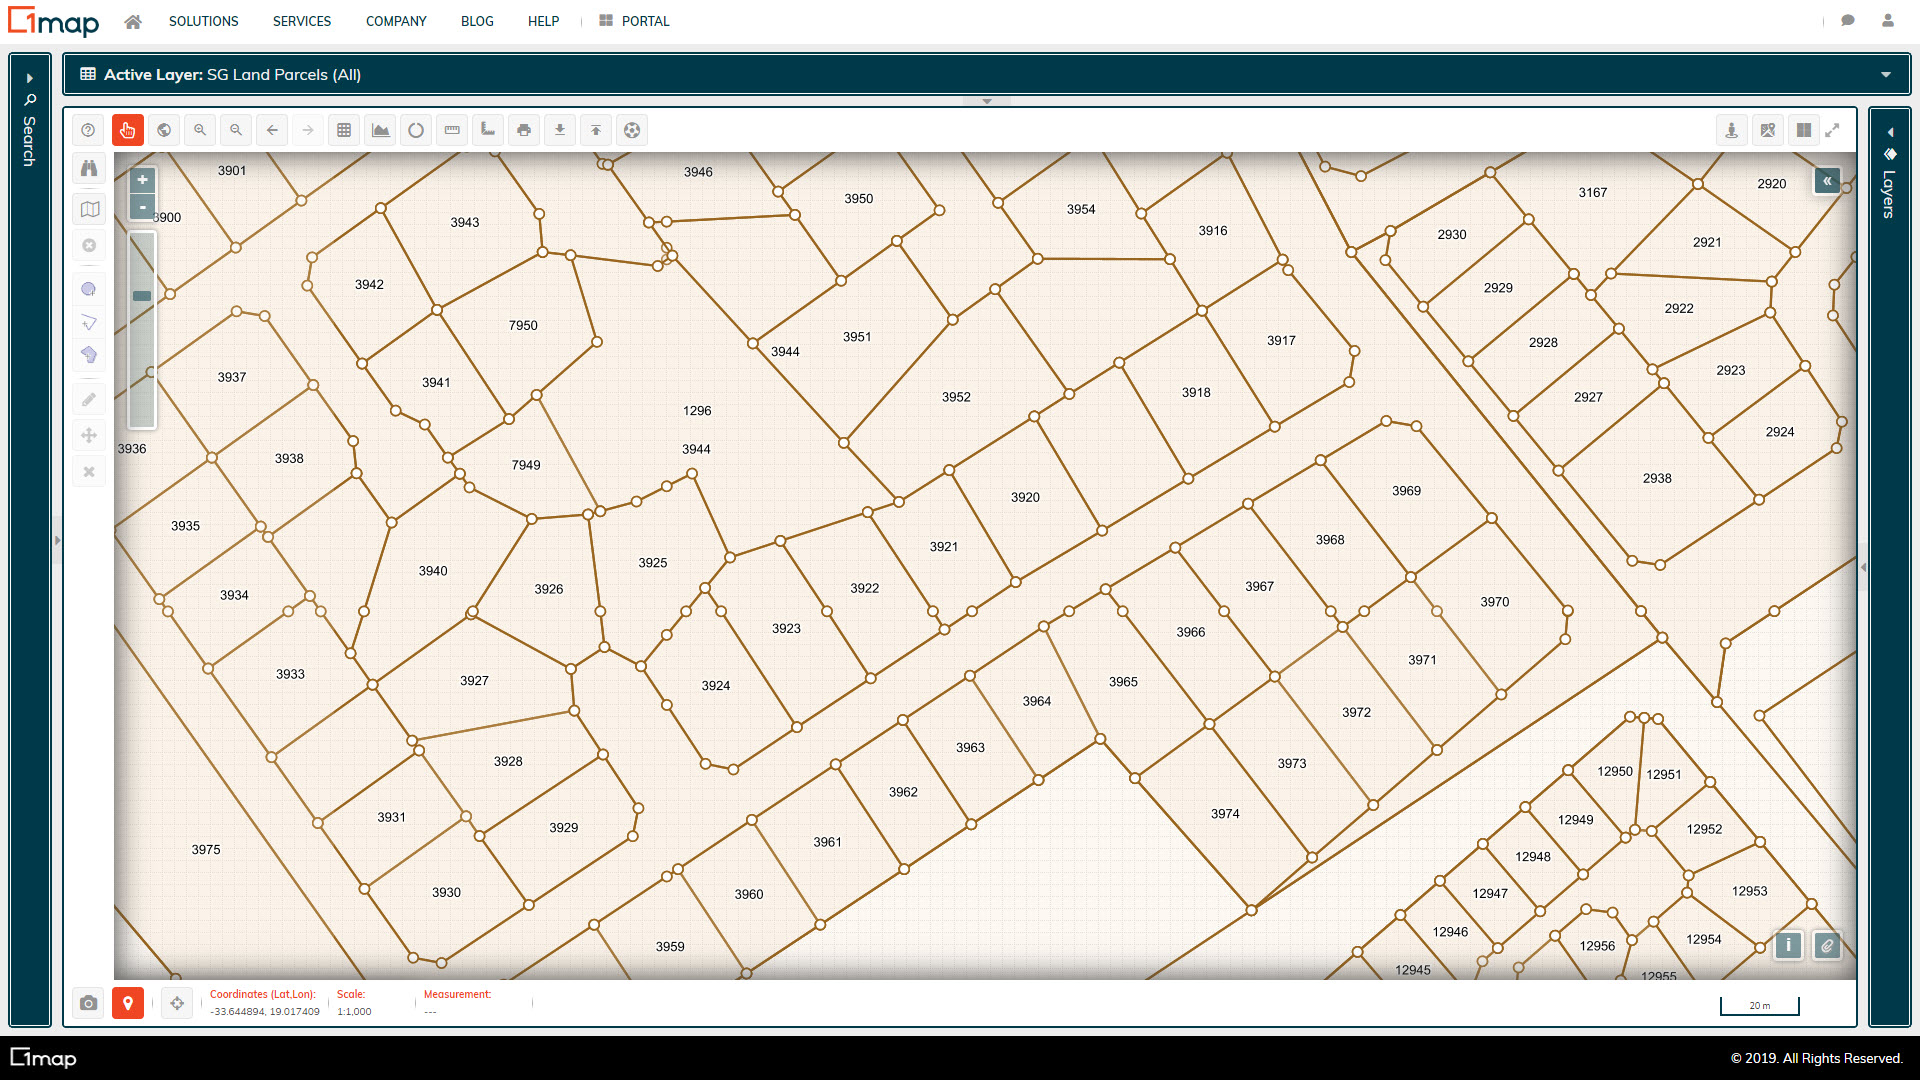Viewport: 1920px width, 1080px height.
Task: Select the draw circle tool
Action: tap(89, 289)
